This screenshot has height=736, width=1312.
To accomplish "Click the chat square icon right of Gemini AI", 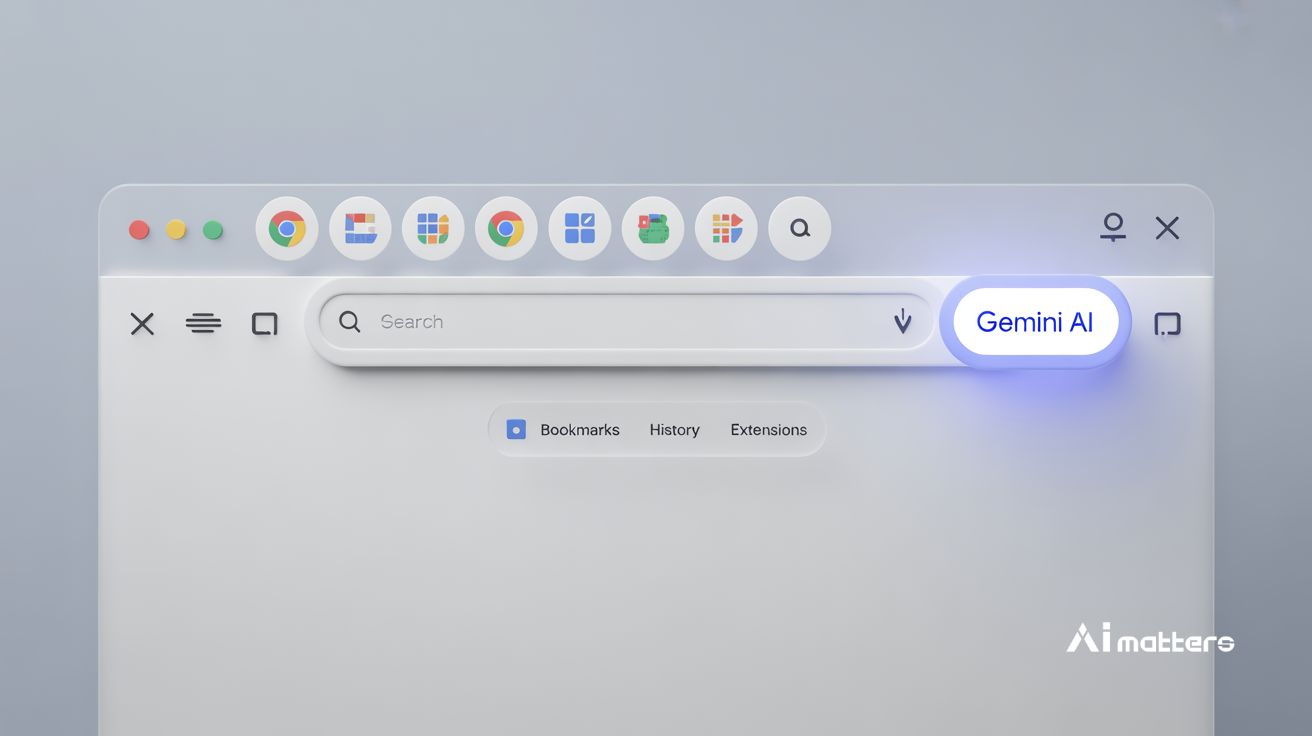I will [1167, 324].
